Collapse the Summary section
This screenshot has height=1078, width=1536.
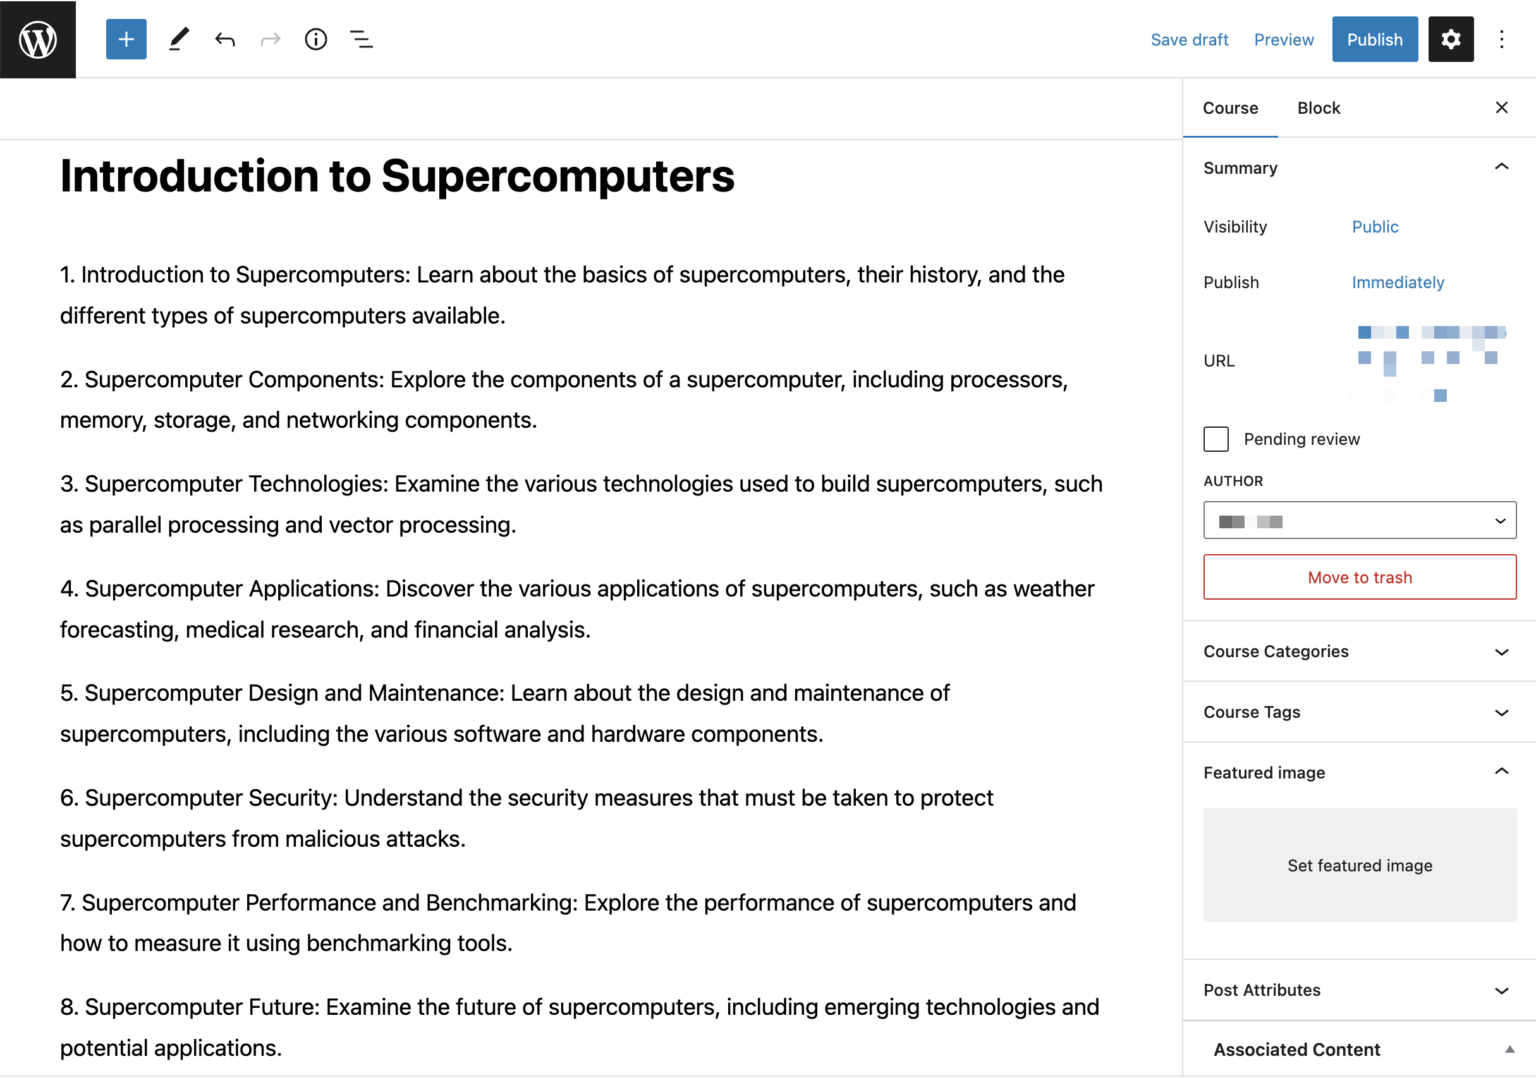click(1501, 167)
